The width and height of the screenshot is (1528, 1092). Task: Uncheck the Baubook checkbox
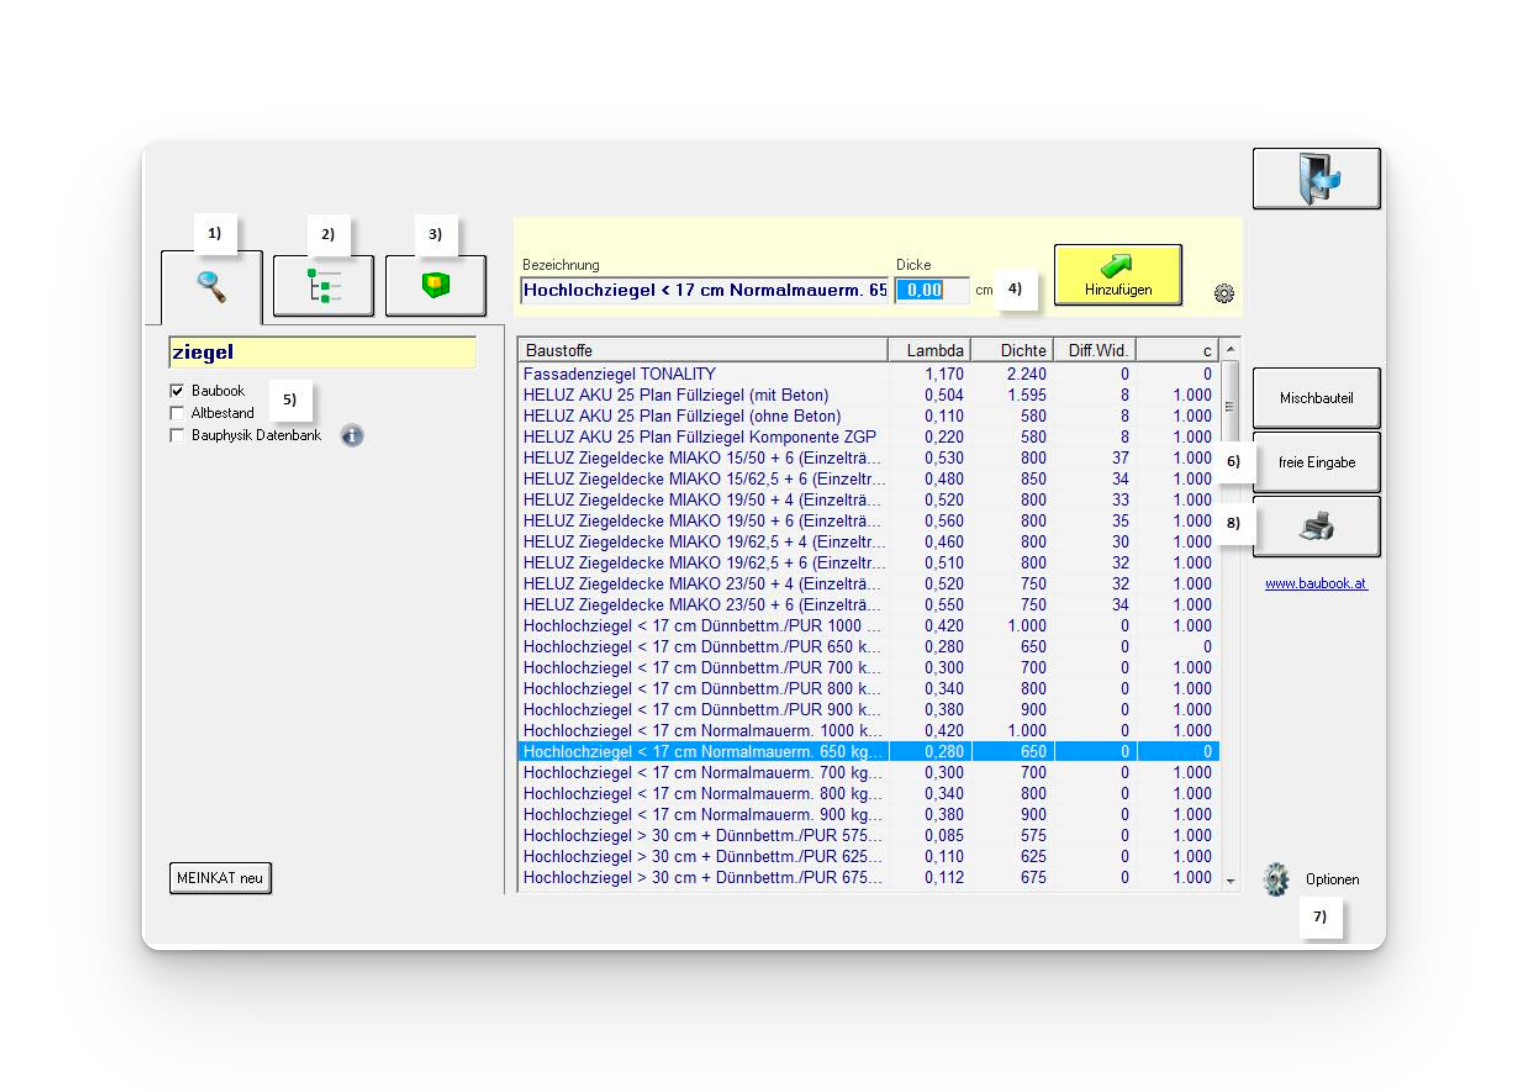click(x=177, y=391)
